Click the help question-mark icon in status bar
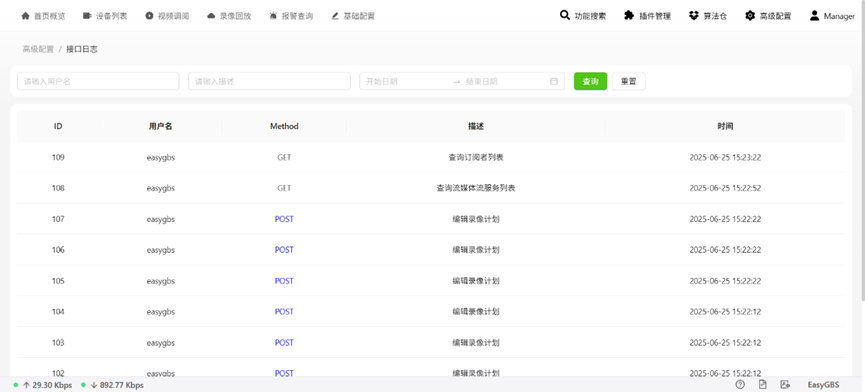Screen dimensions: 865x392 [740, 385]
